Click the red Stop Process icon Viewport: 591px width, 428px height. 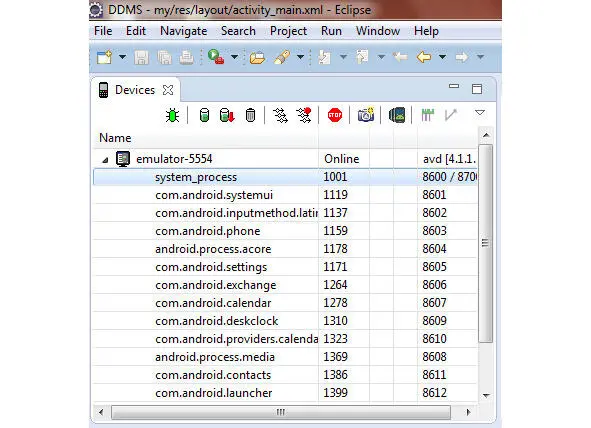335,115
